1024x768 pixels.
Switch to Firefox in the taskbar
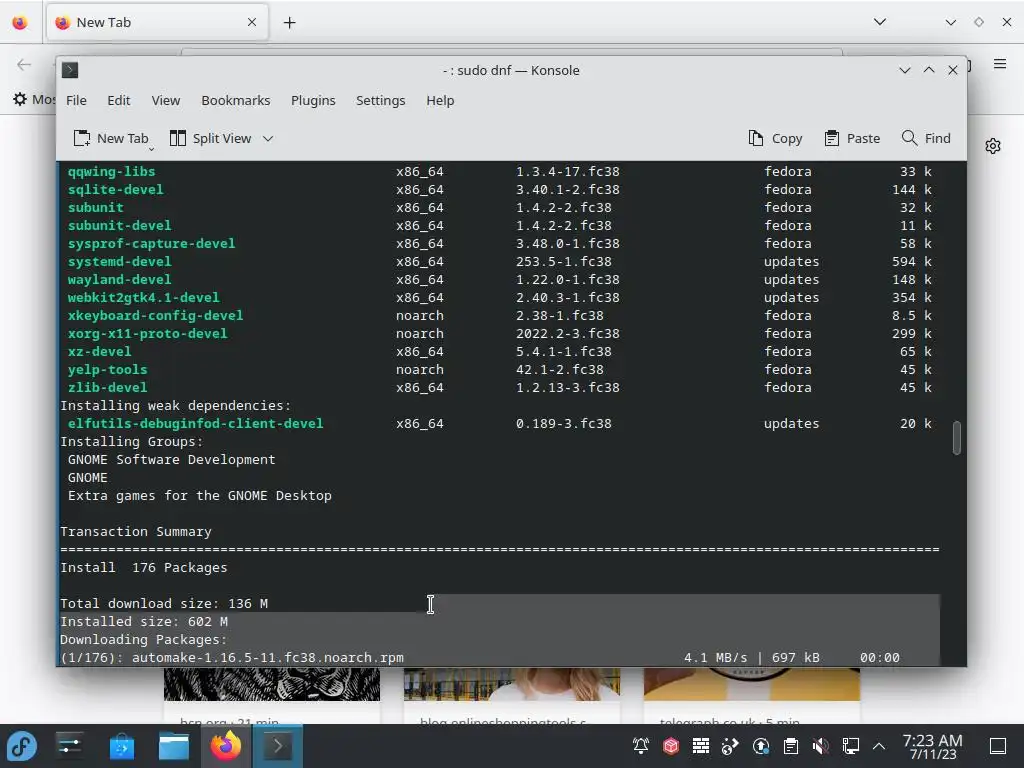point(225,746)
